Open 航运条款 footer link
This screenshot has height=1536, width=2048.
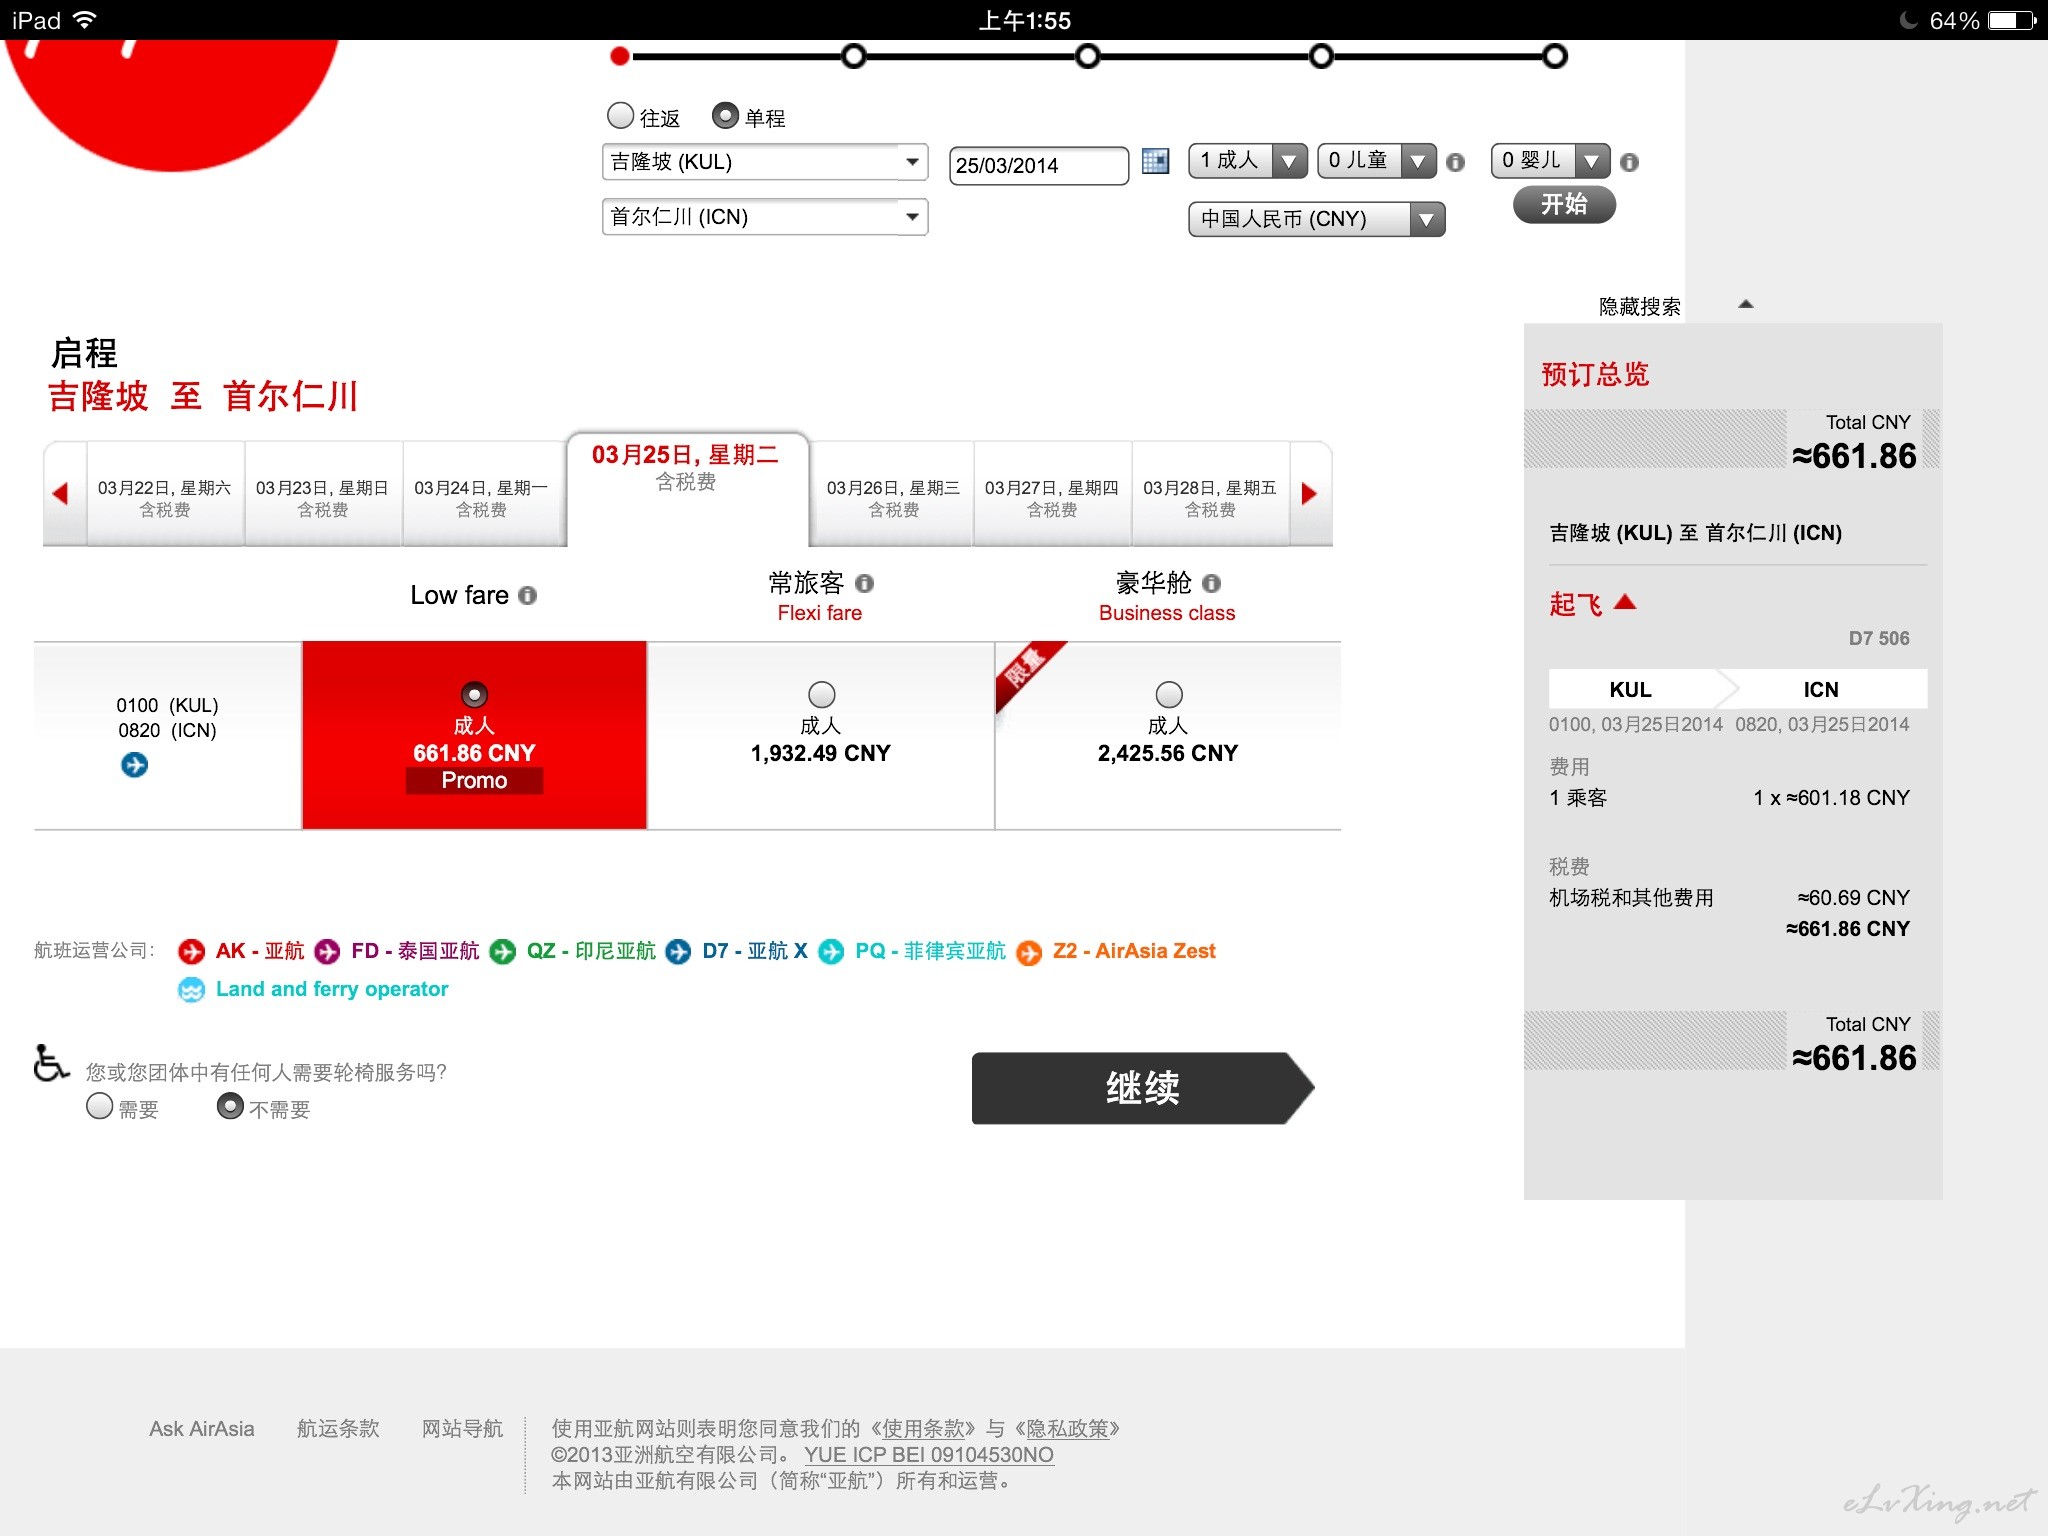[338, 1429]
